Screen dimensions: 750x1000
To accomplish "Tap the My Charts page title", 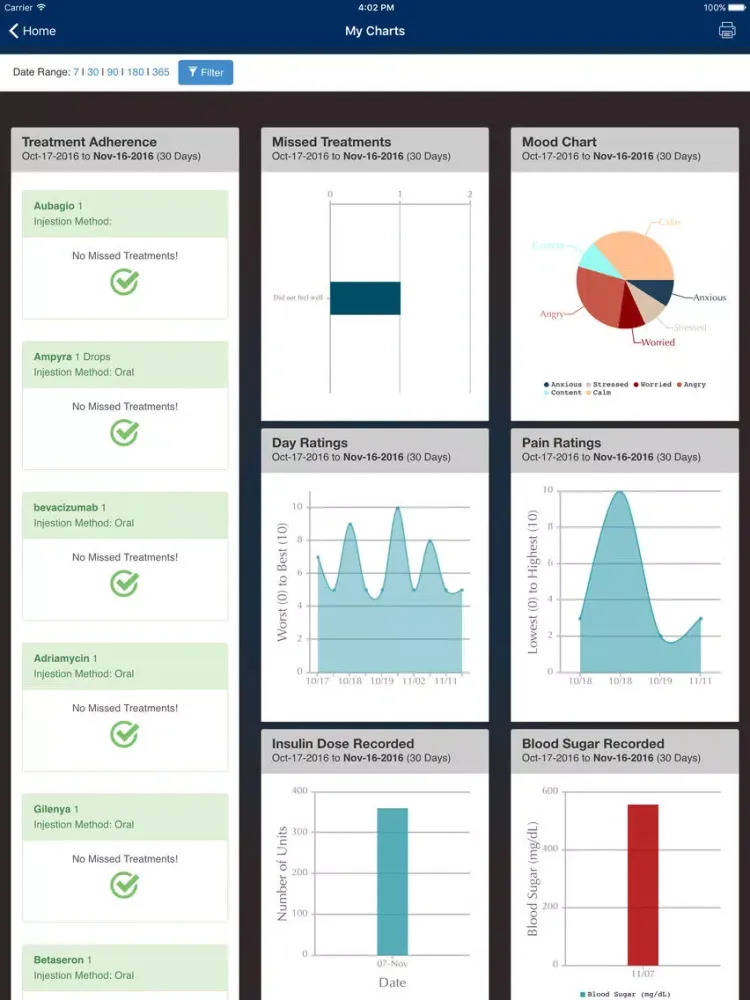I will coord(375,31).
